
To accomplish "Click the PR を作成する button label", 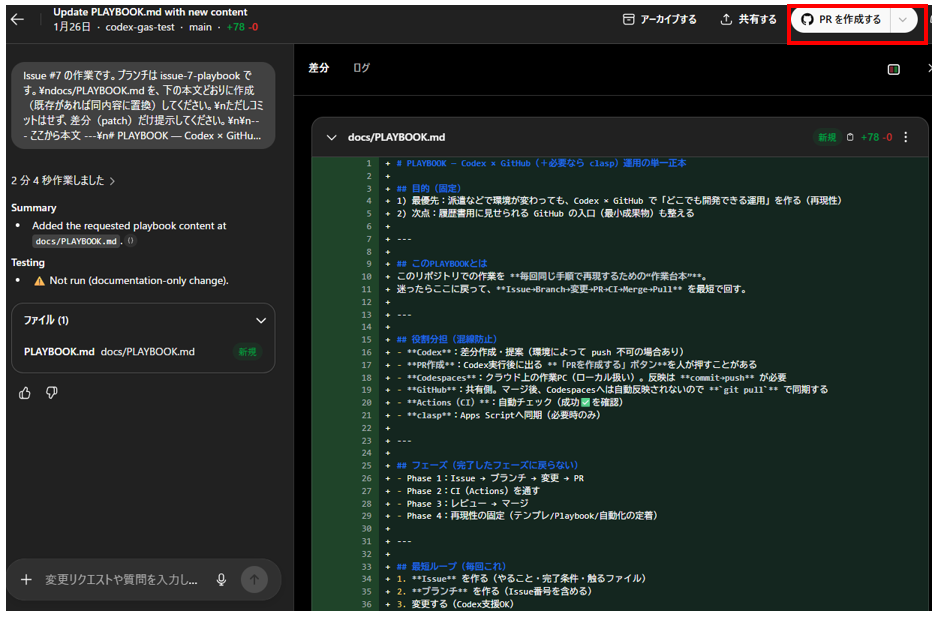I will 850,20.
